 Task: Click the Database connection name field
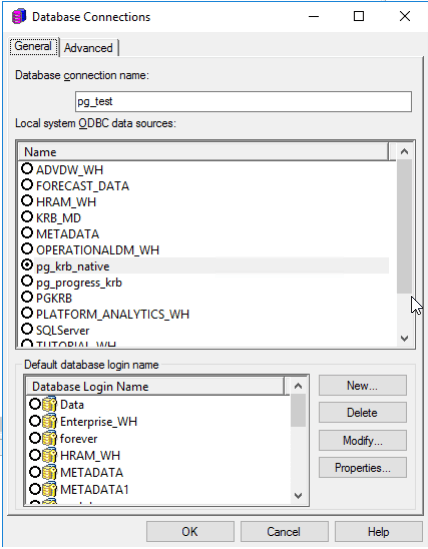(x=243, y=102)
